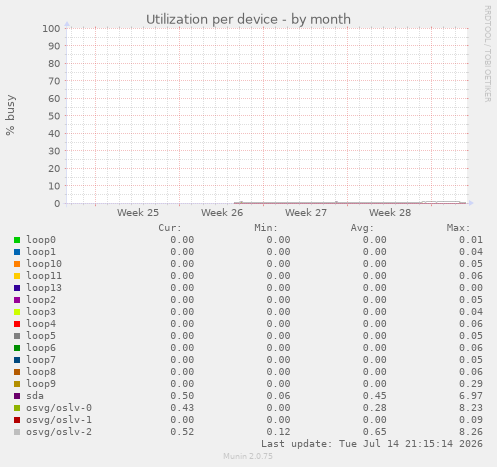Click the loop8 brown legend swatch
This screenshot has height=467, width=497.
click(17, 372)
